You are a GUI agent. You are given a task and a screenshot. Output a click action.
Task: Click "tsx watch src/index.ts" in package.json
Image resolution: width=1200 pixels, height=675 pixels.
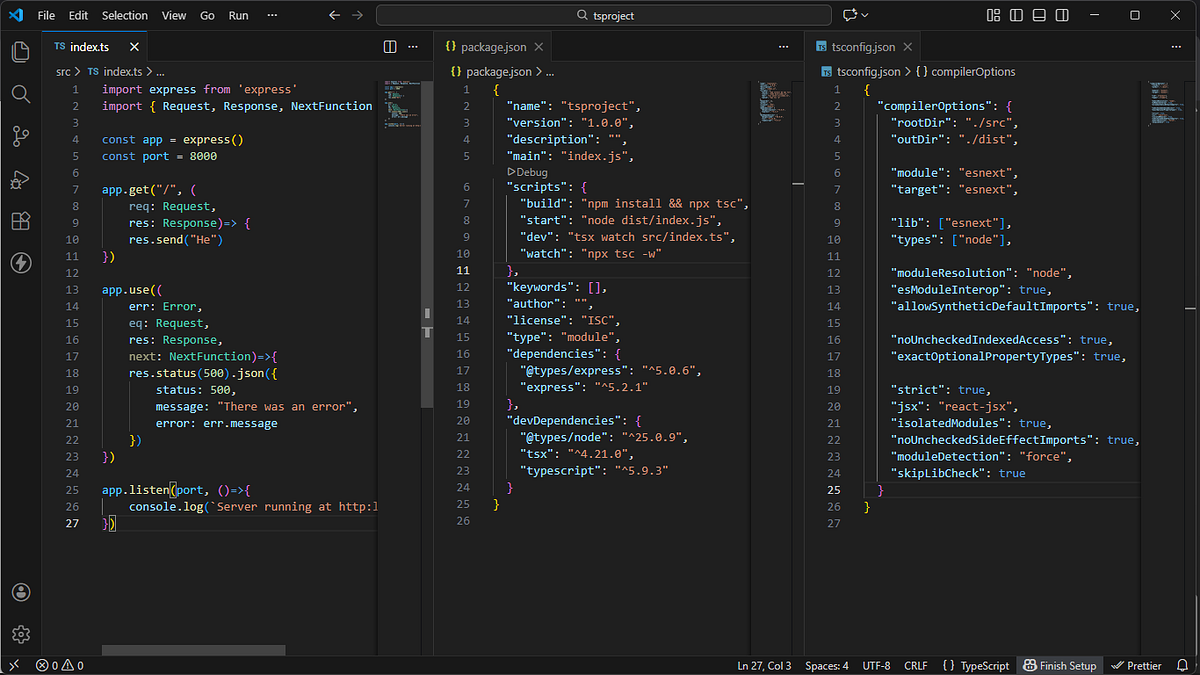click(651, 237)
